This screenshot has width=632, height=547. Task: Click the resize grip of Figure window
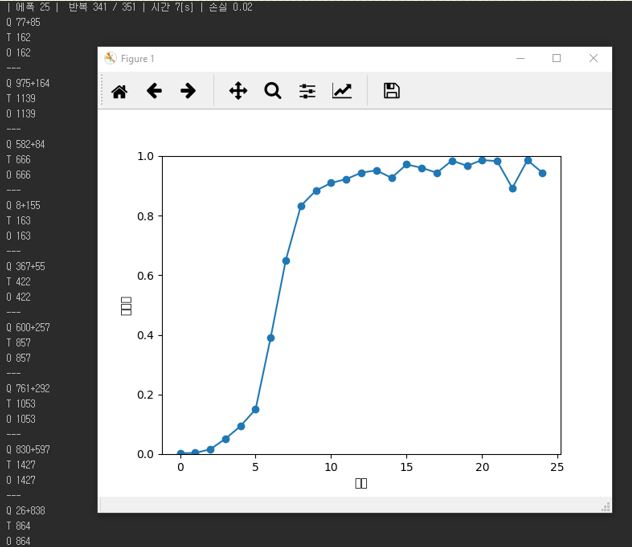[x=606, y=507]
